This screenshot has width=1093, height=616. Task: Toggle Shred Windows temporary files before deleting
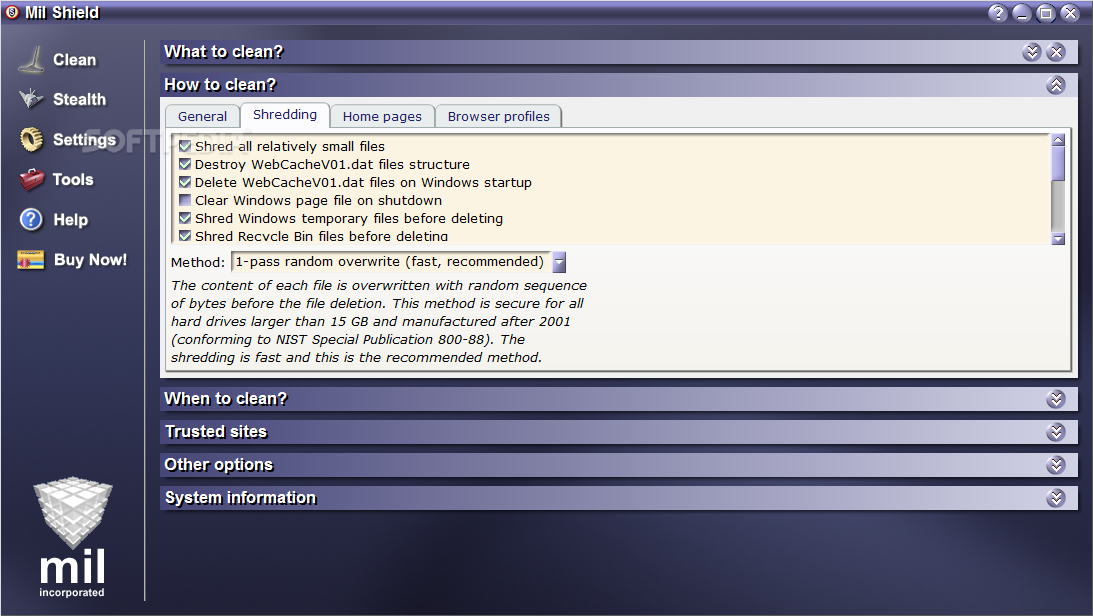click(185, 218)
